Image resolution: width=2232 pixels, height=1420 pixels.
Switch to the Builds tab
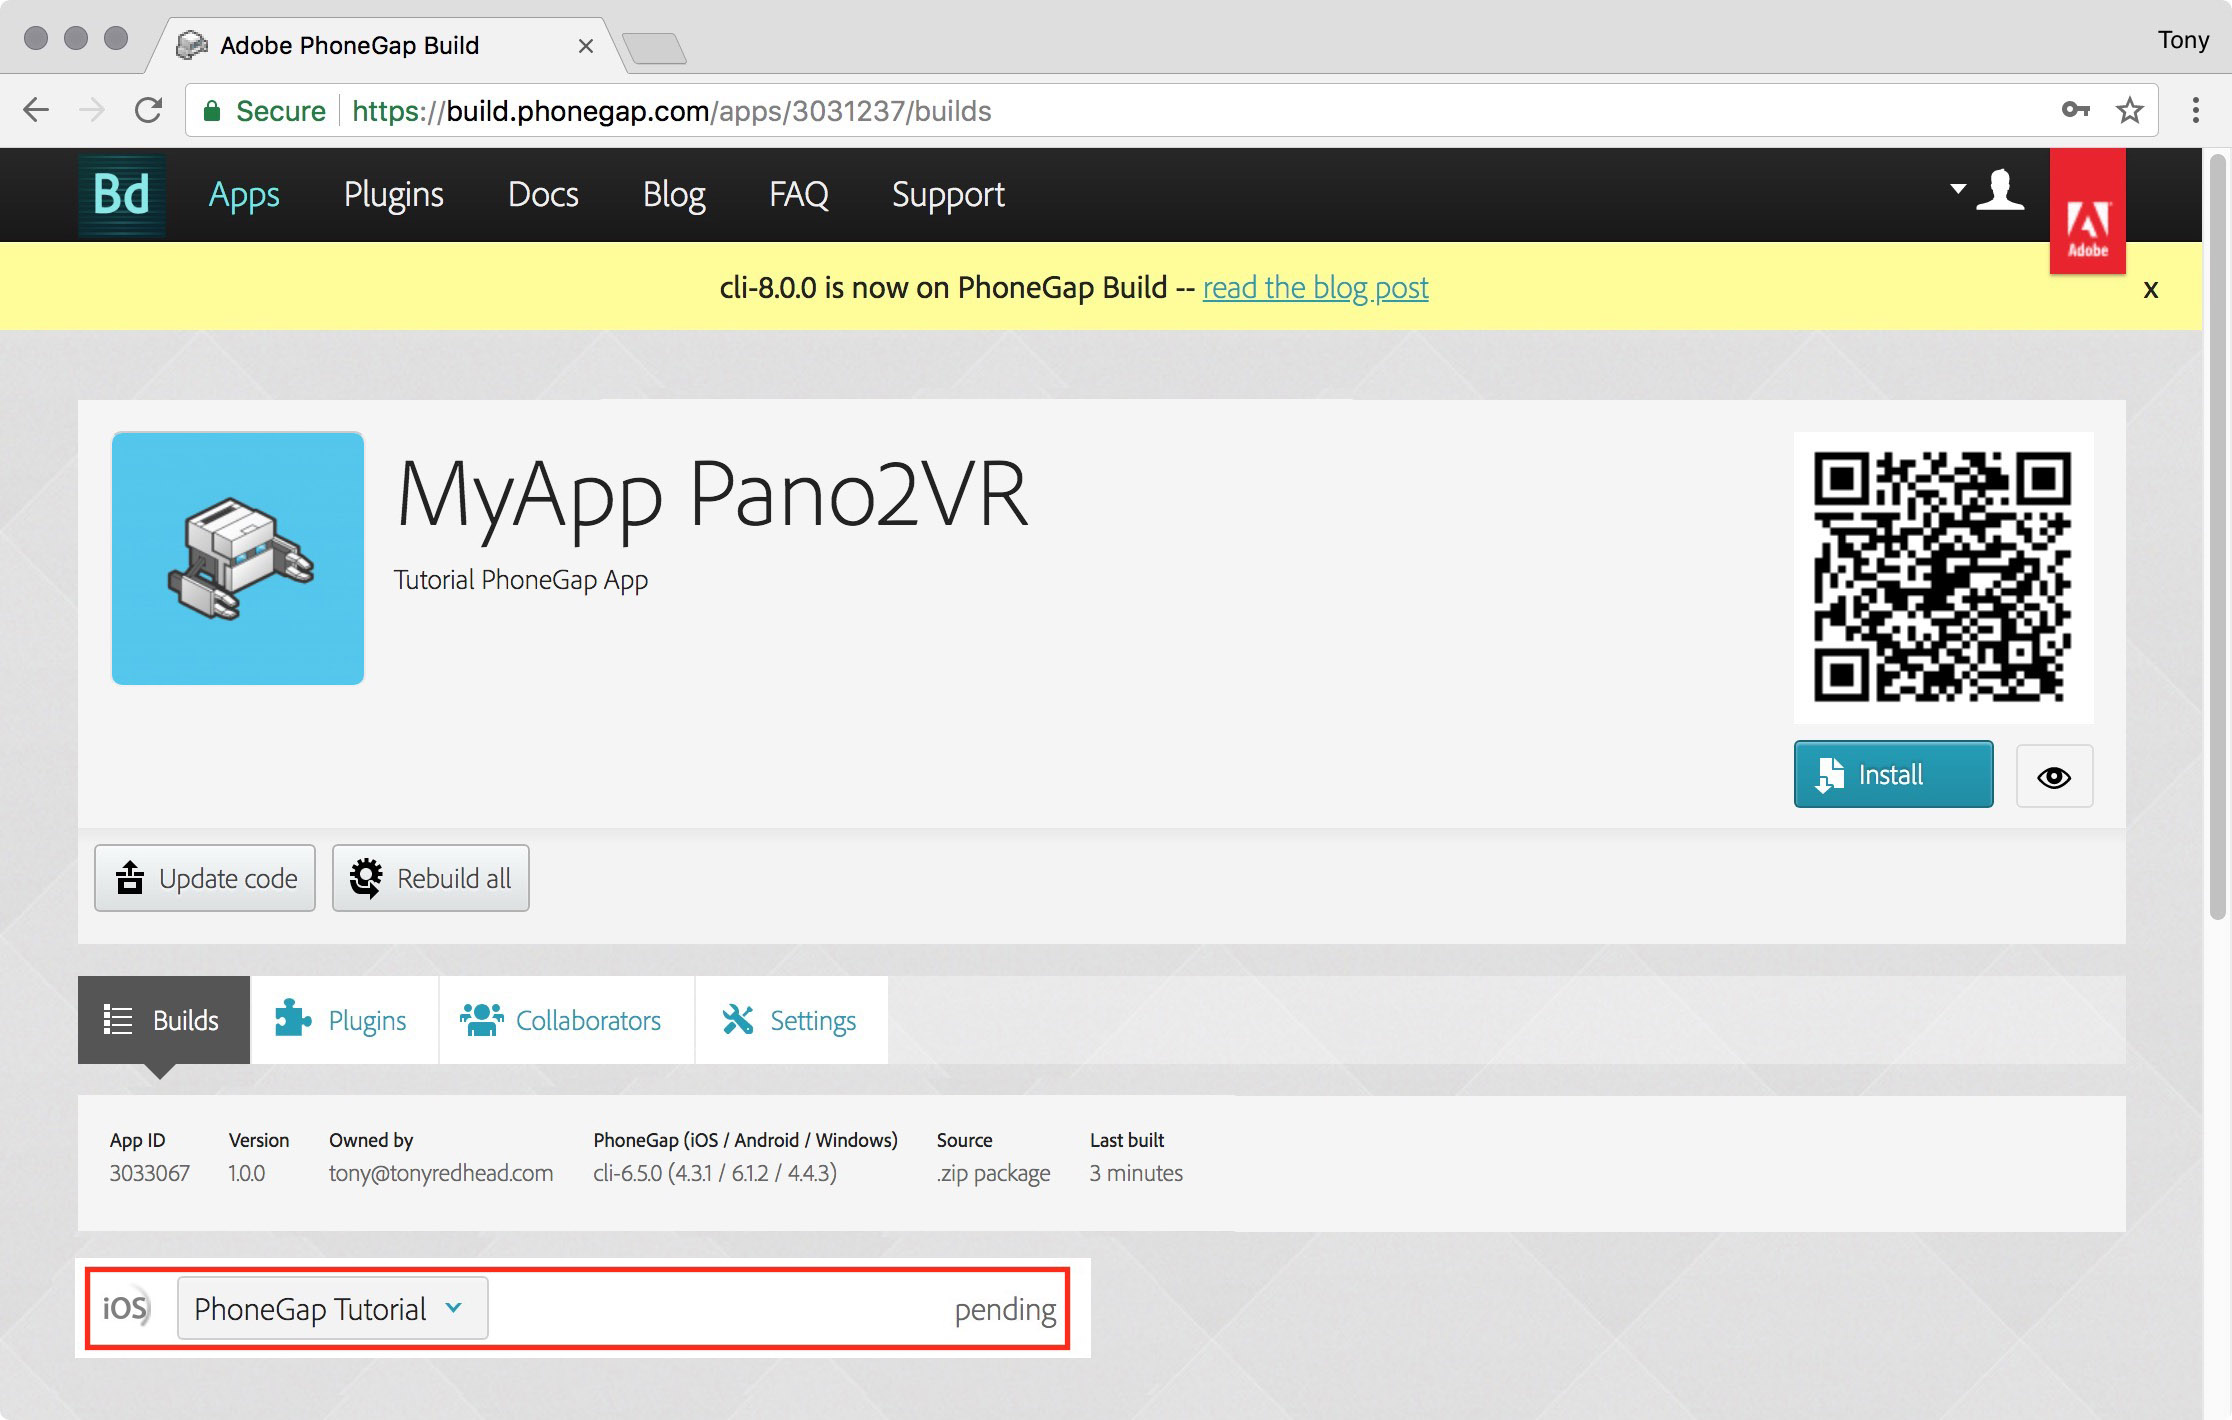click(x=164, y=1020)
